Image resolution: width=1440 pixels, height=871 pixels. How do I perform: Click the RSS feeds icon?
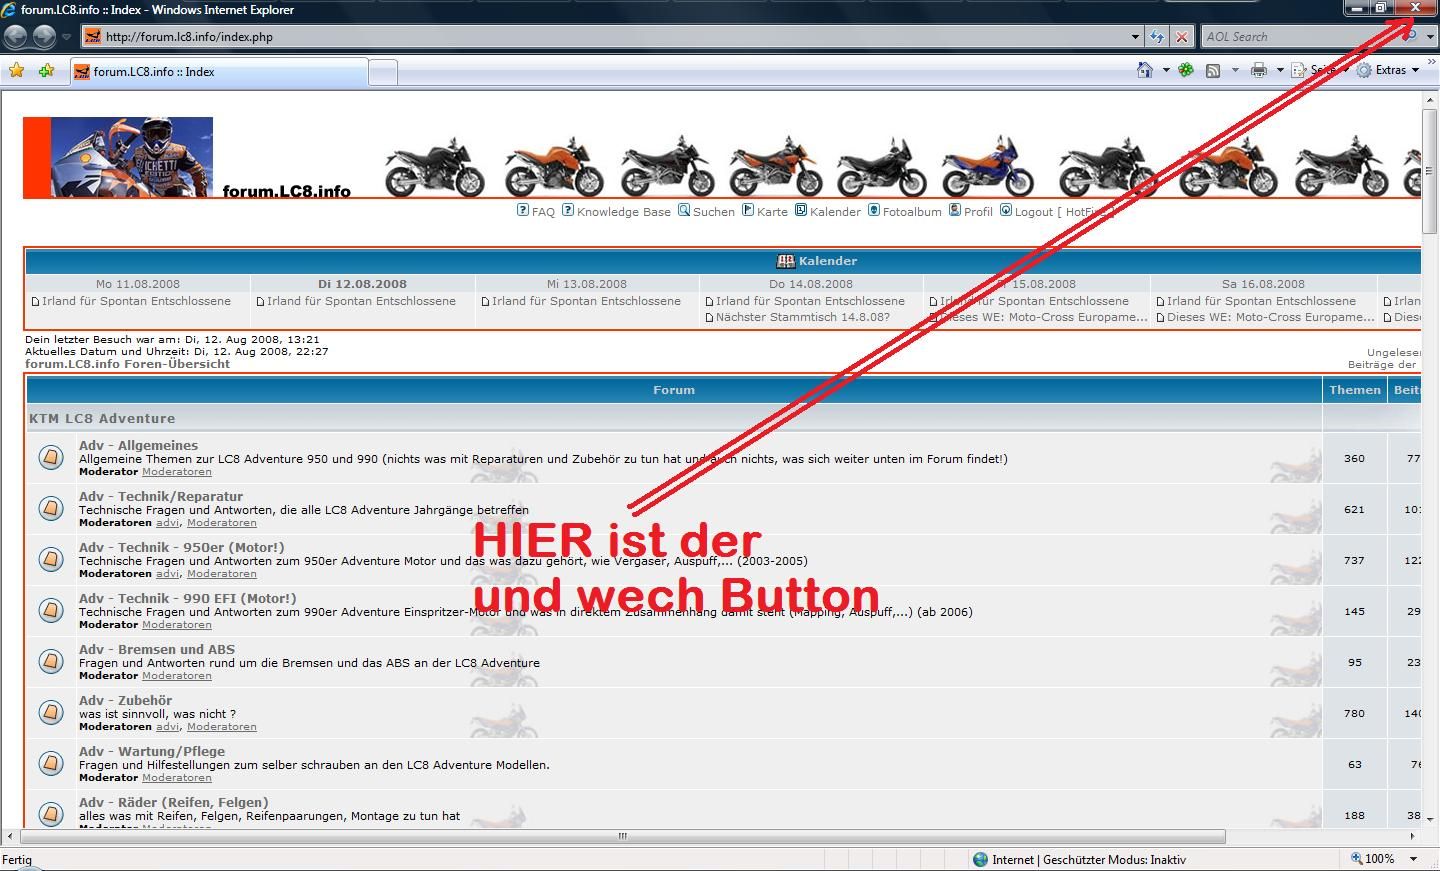click(x=1213, y=70)
